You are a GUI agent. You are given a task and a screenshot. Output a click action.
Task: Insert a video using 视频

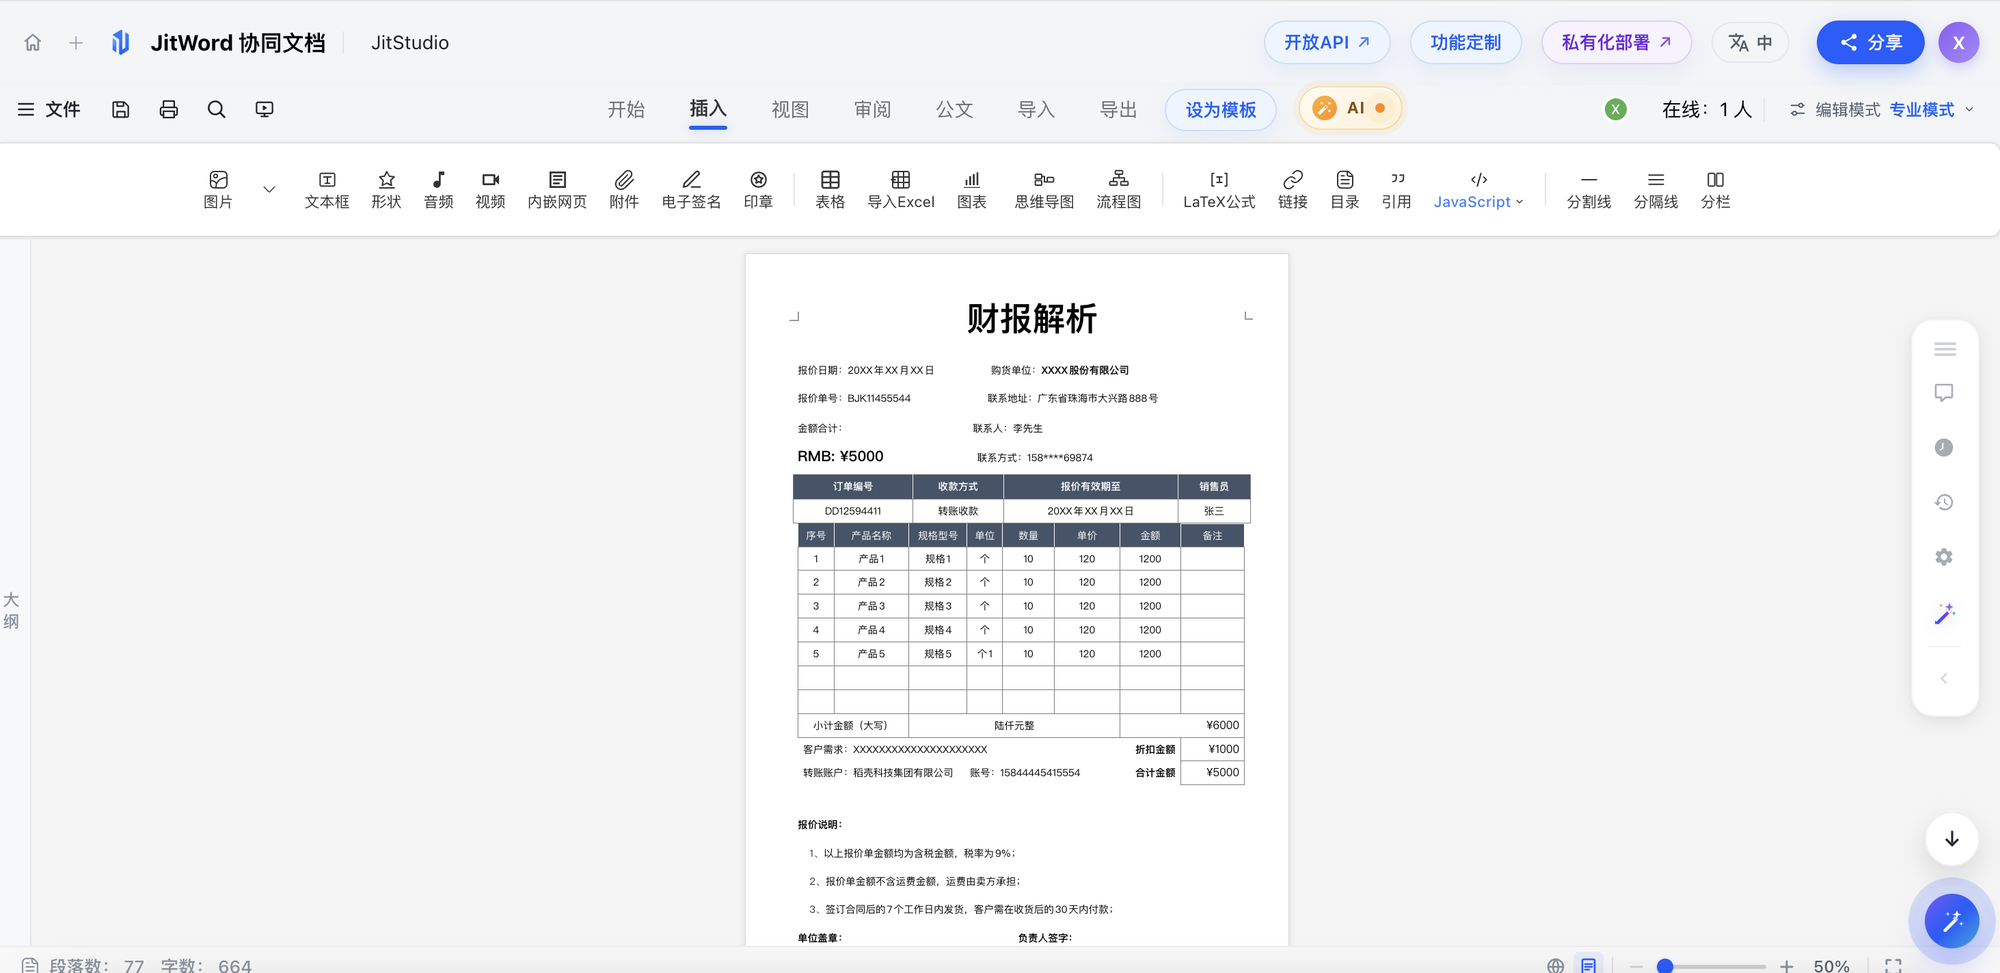click(x=490, y=189)
